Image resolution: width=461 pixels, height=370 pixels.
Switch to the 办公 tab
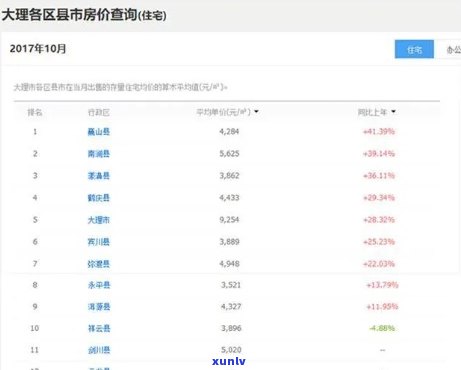click(x=453, y=50)
